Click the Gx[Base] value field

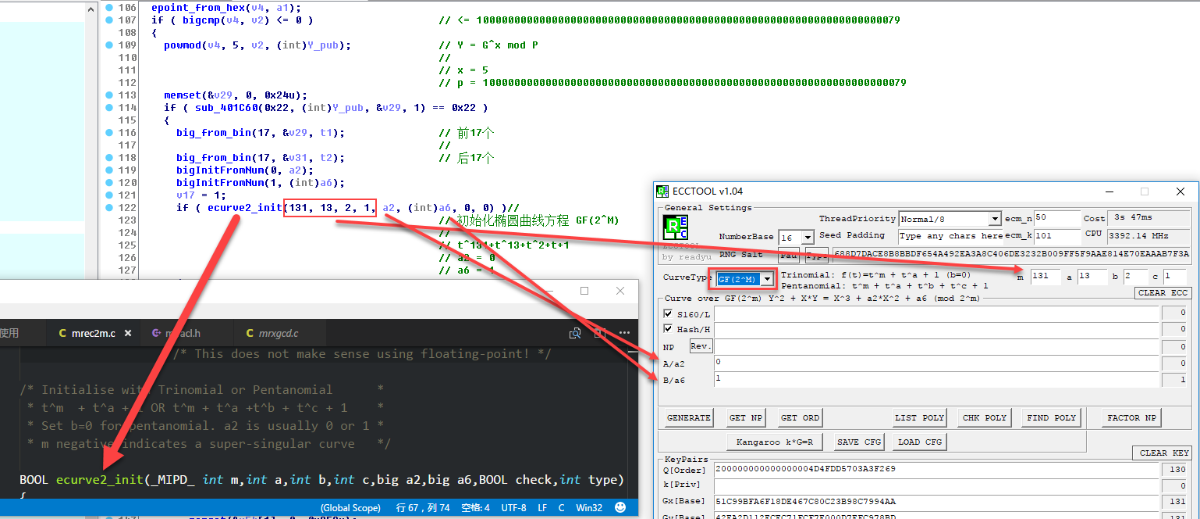(x=936, y=501)
